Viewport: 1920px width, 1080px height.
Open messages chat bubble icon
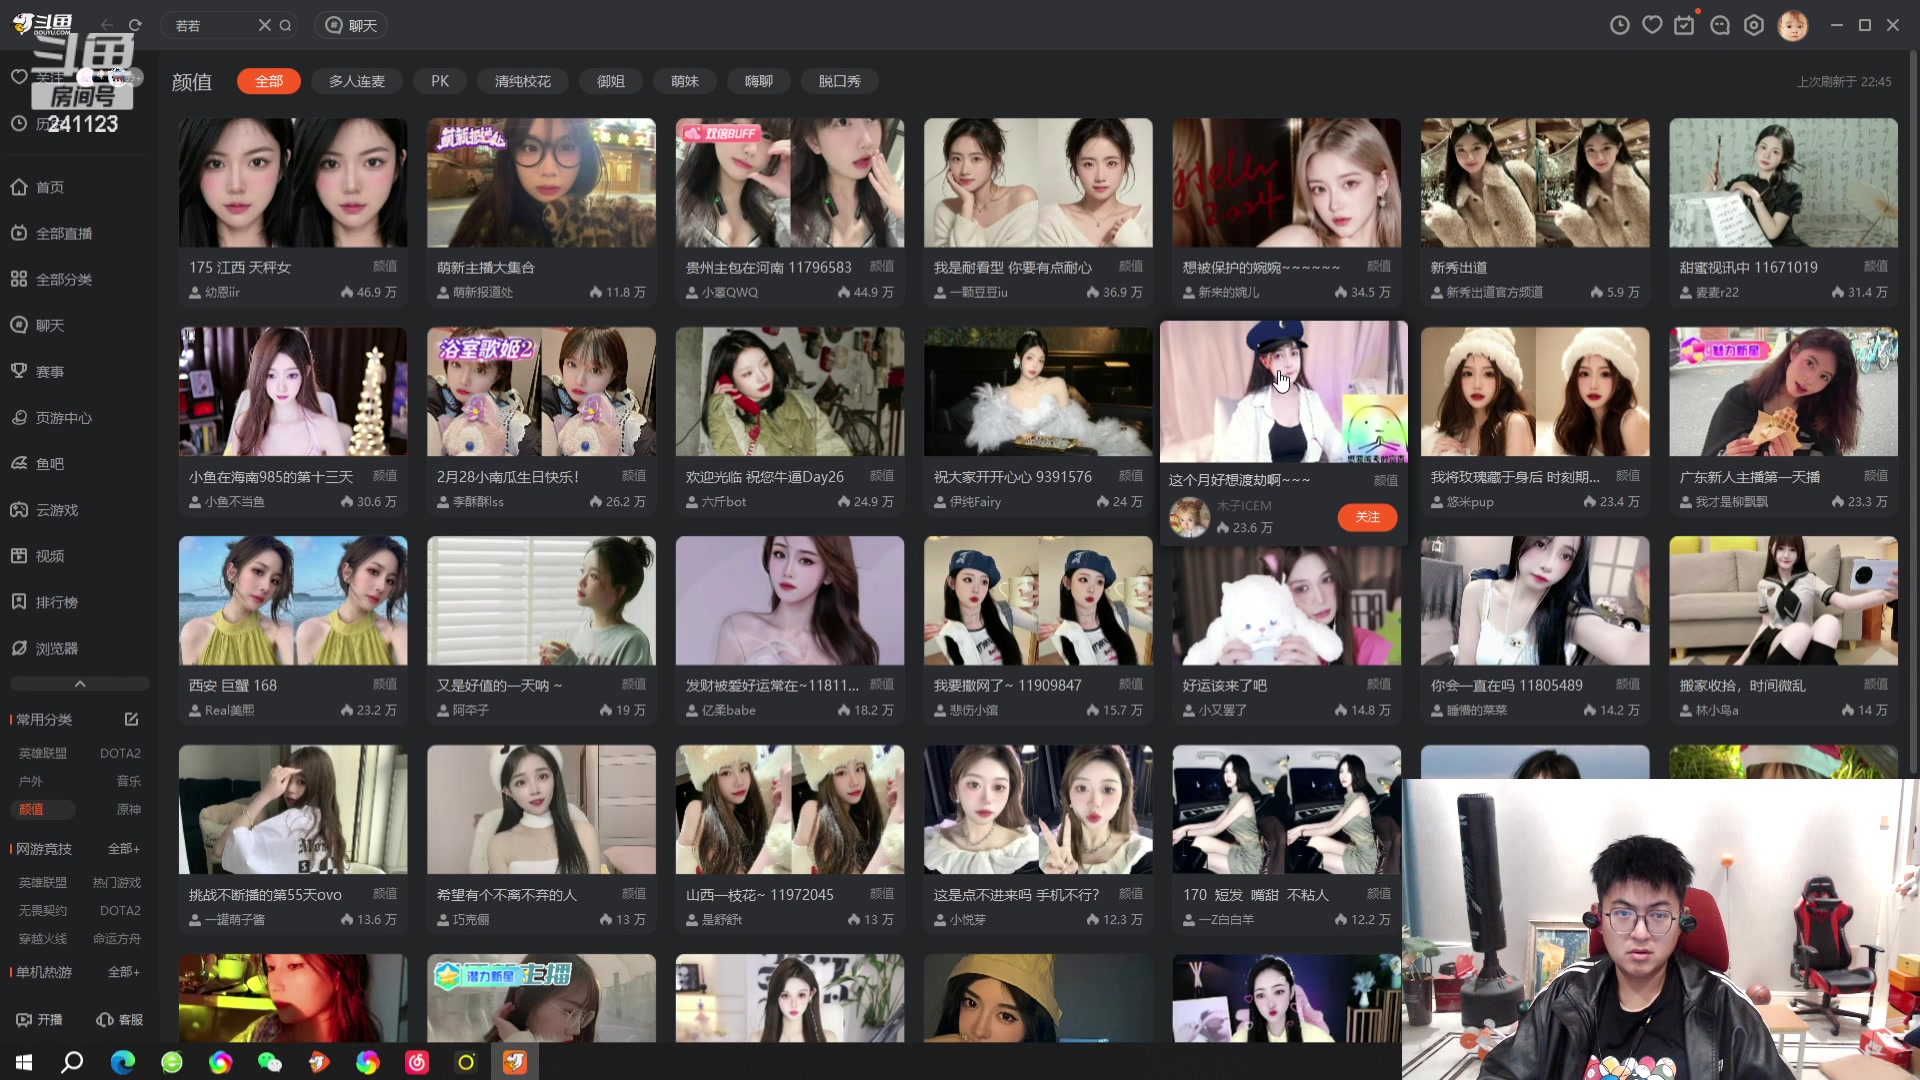click(x=1720, y=25)
